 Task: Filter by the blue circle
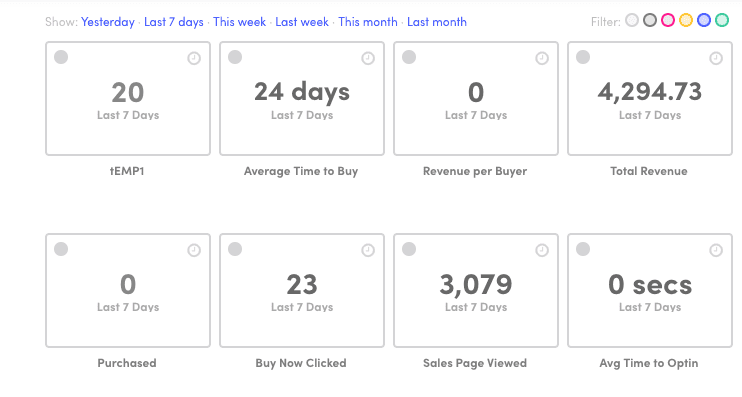(x=704, y=20)
